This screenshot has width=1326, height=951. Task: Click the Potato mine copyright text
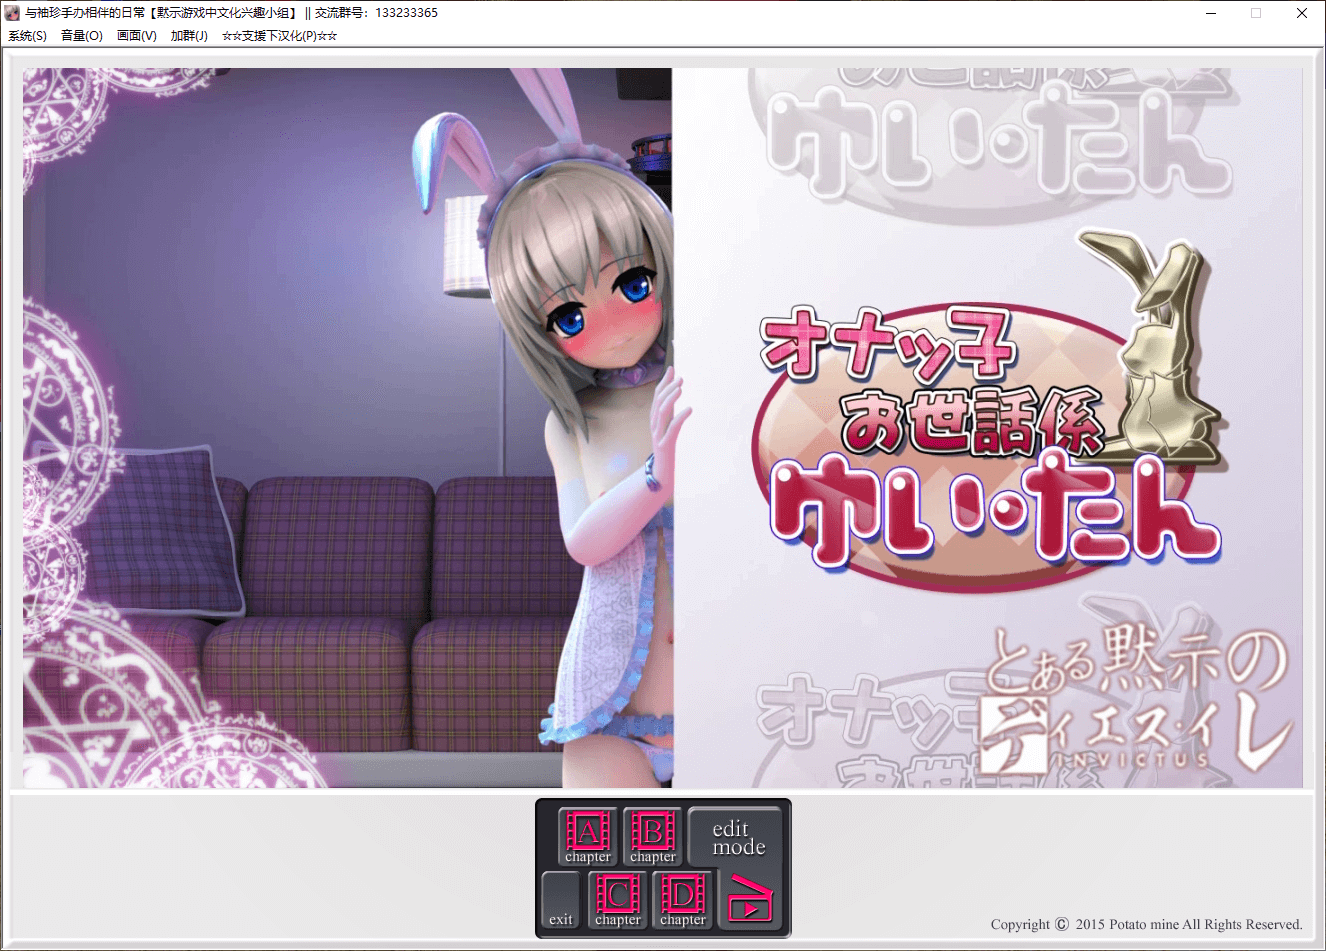coord(1146,924)
